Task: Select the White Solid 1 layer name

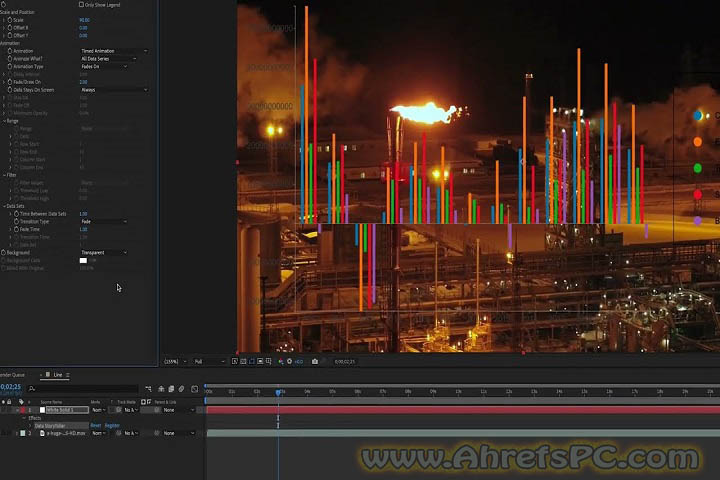Action: point(67,410)
